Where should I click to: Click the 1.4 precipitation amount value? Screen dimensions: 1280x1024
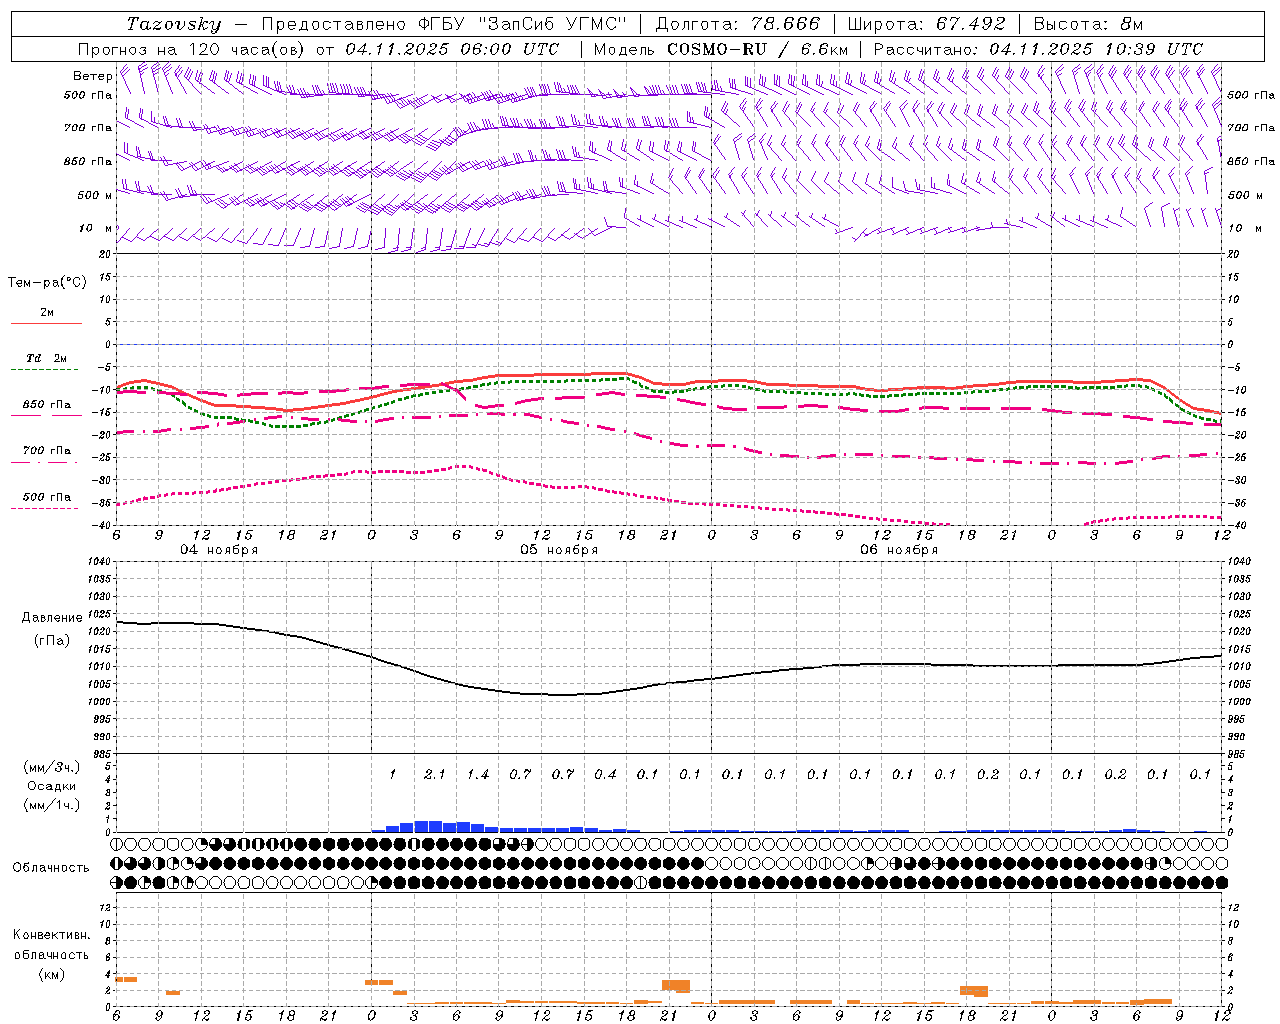(478, 774)
